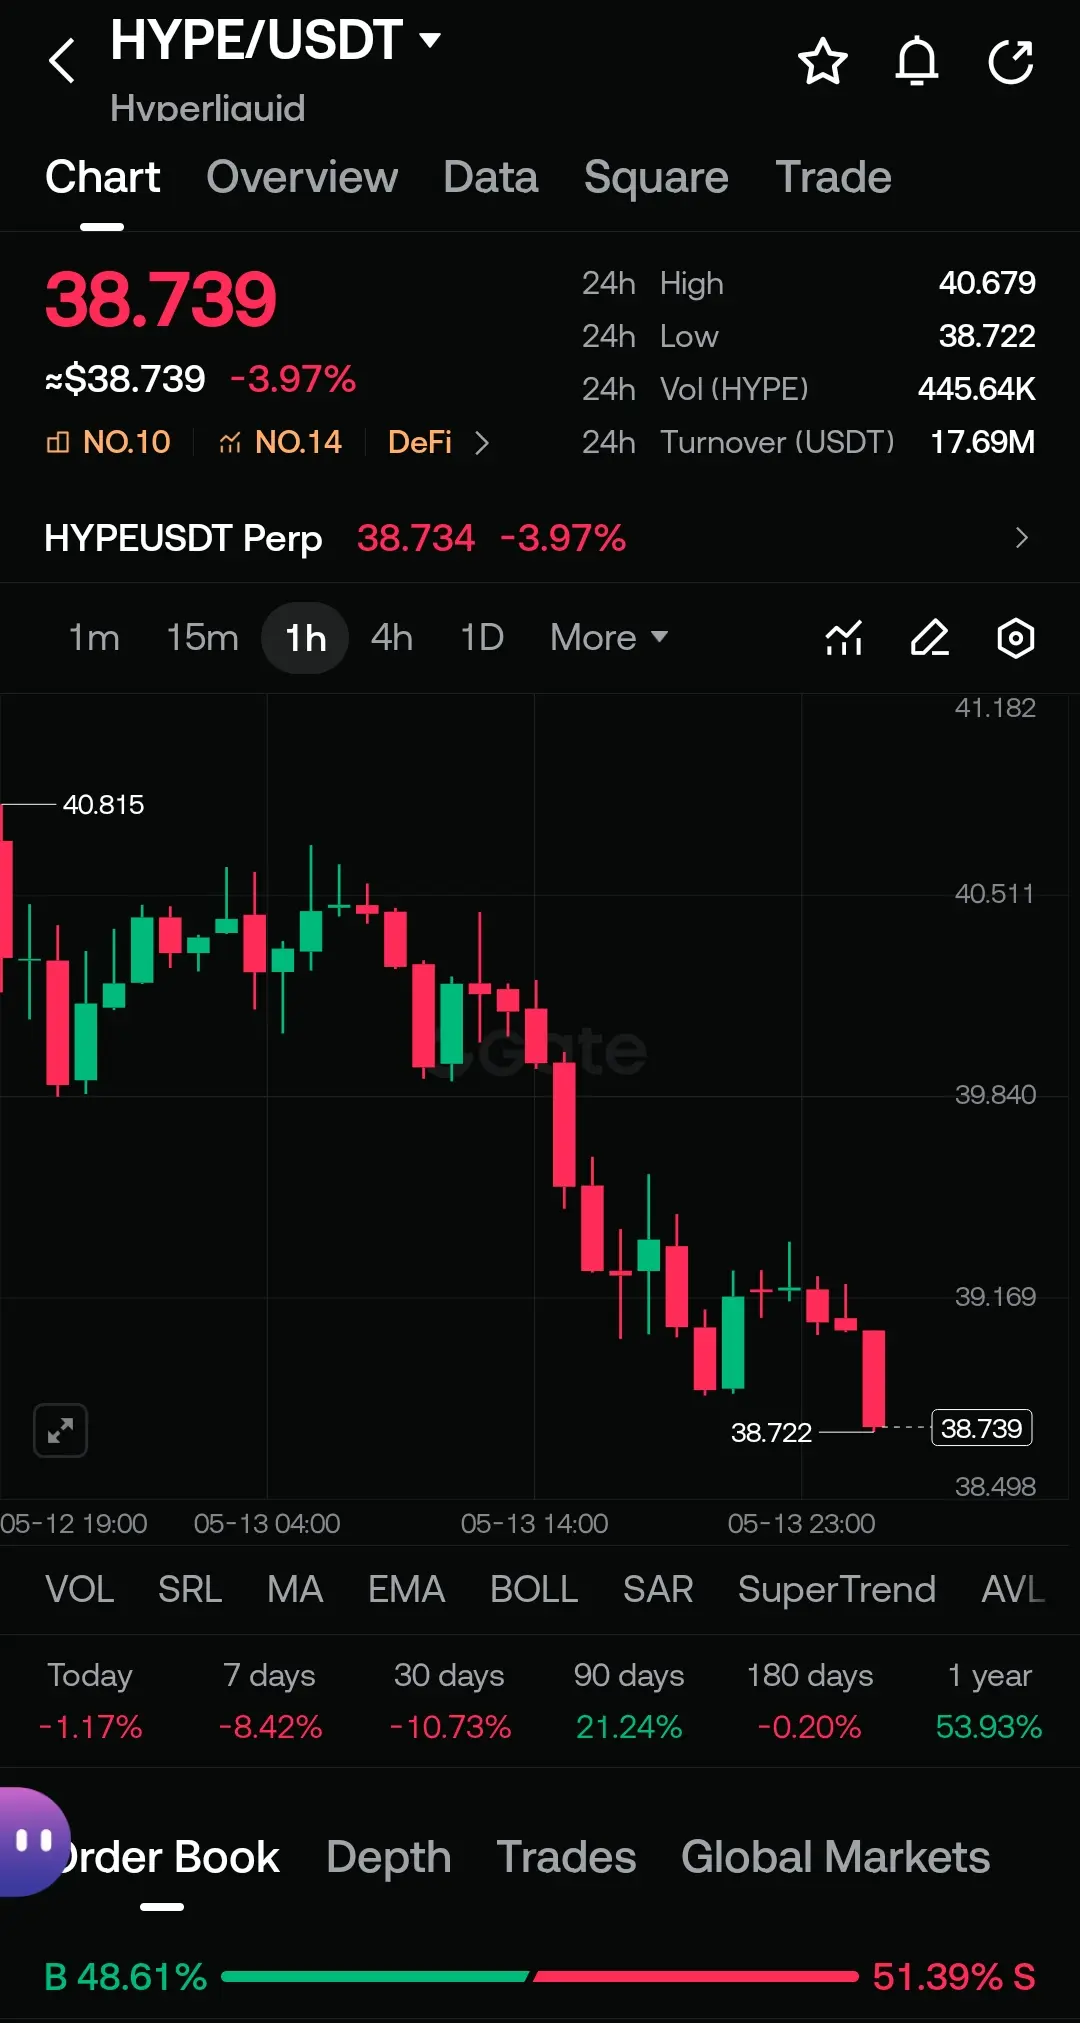Tap the large 38.739 last price
This screenshot has width=1080, height=2023.
coord(160,299)
